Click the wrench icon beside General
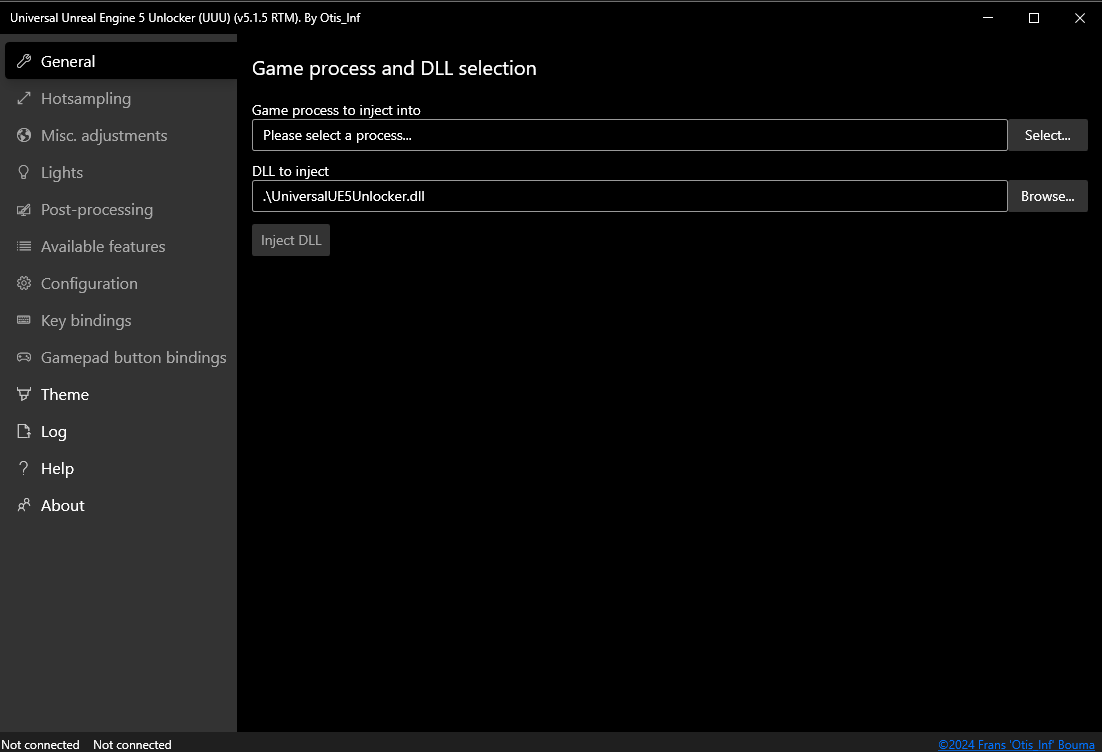 click(24, 61)
